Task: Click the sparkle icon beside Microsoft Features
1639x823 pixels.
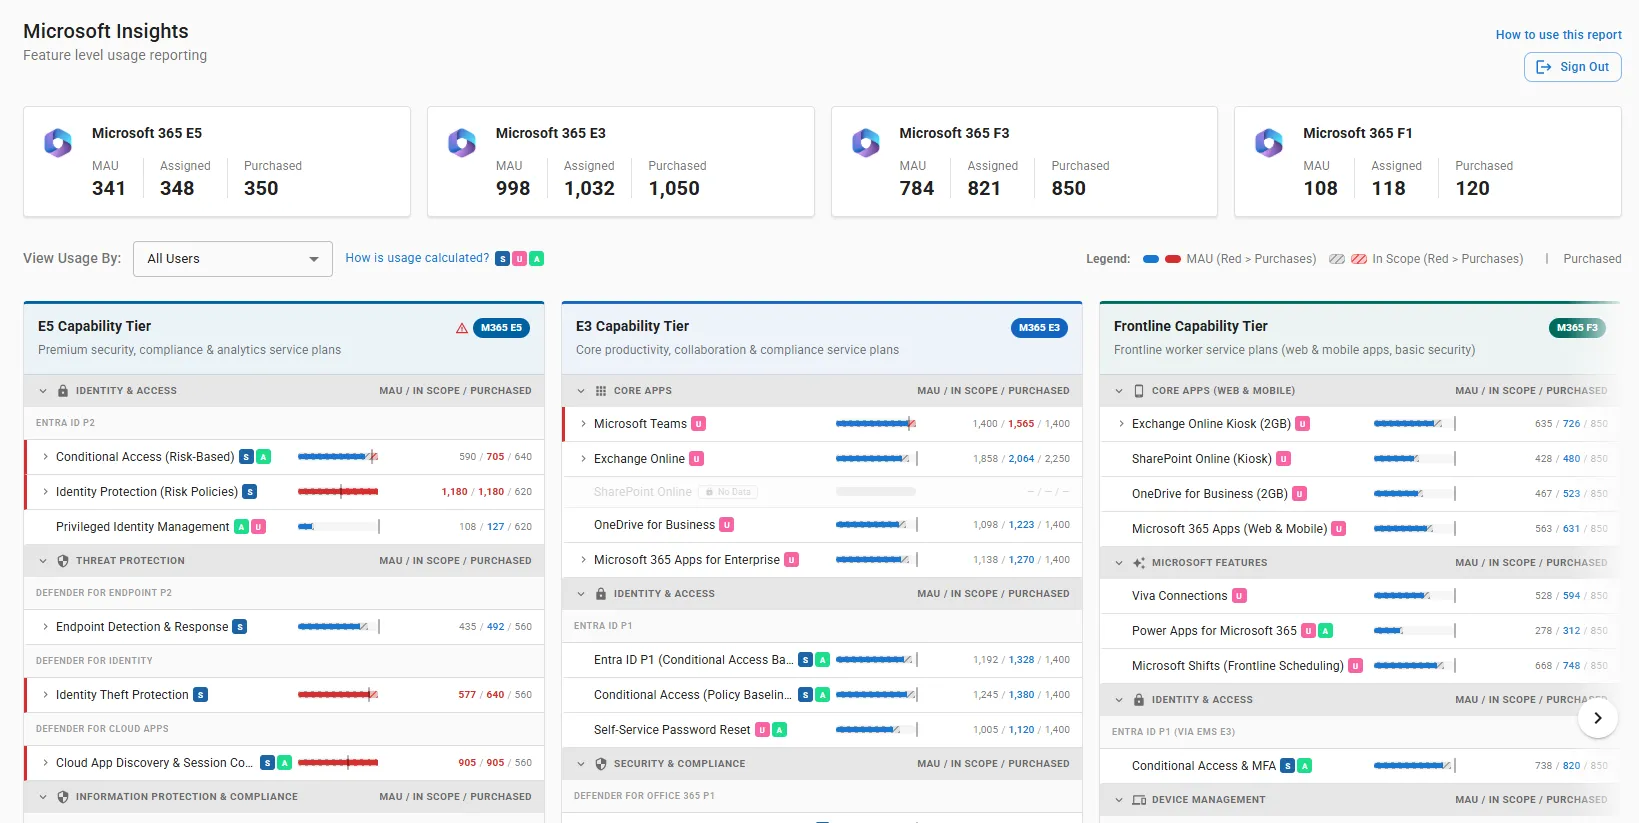Action: pyautogui.click(x=1139, y=563)
